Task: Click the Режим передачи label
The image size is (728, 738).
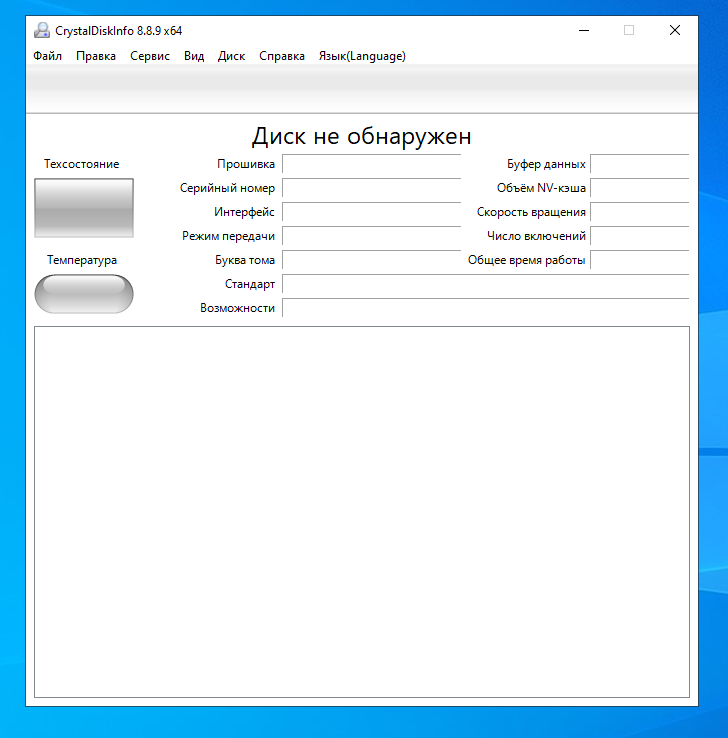Action: coord(228,236)
